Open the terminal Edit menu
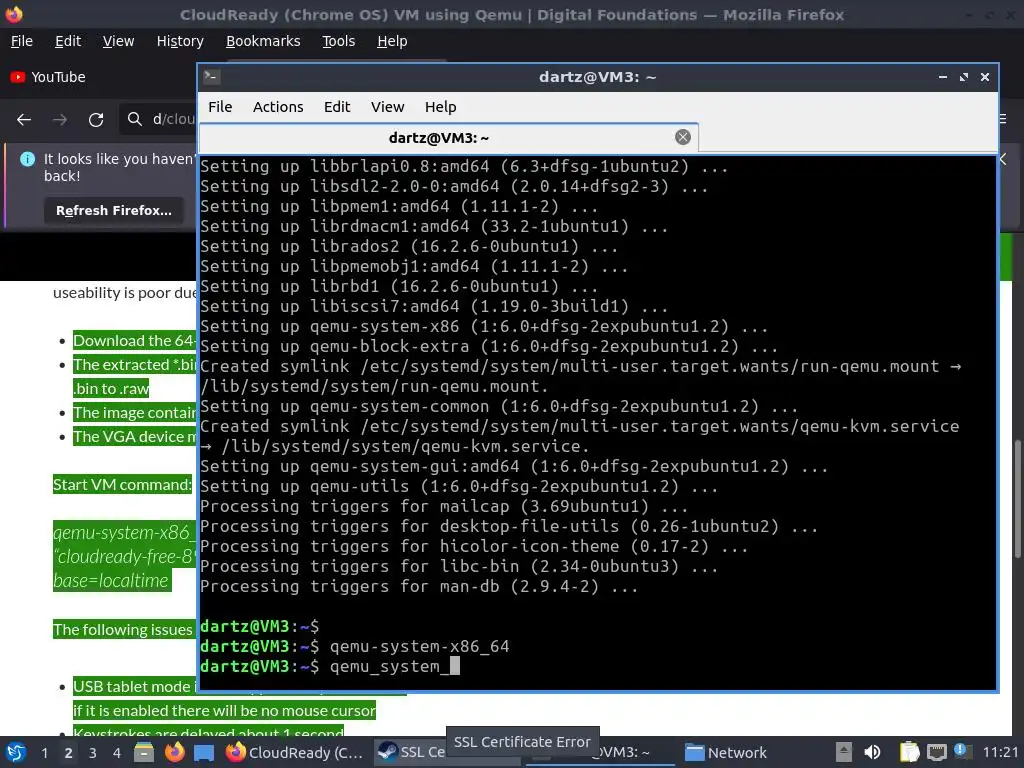Viewport: 1024px width, 768px height. (337, 106)
